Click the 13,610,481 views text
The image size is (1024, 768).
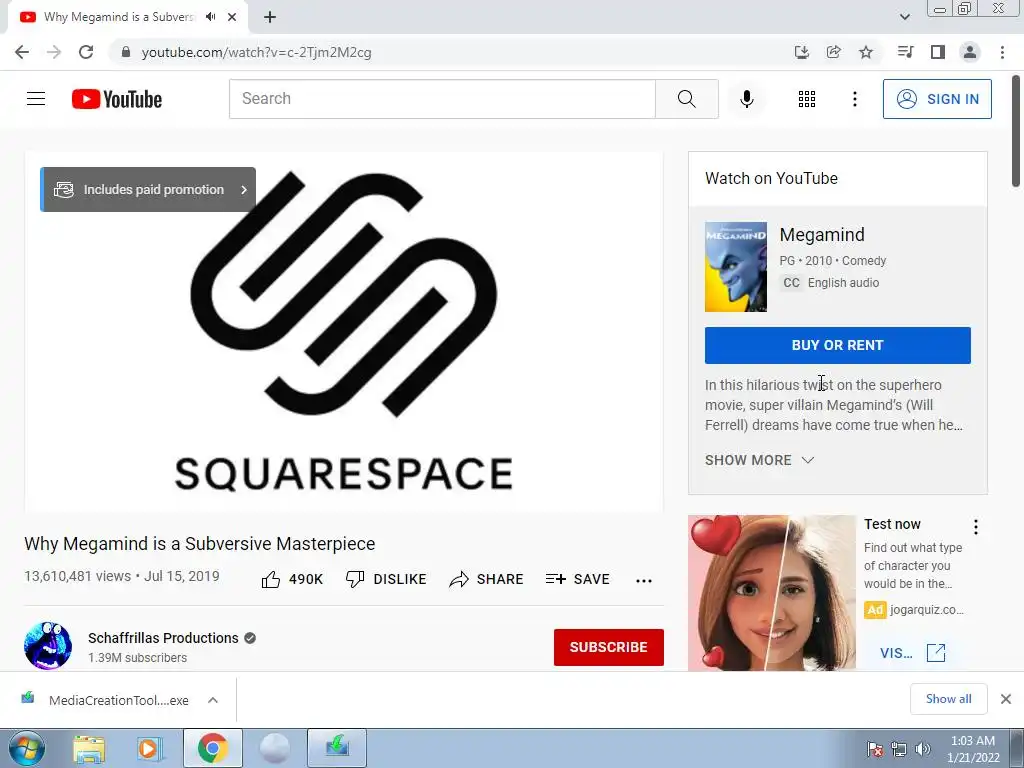coord(78,576)
